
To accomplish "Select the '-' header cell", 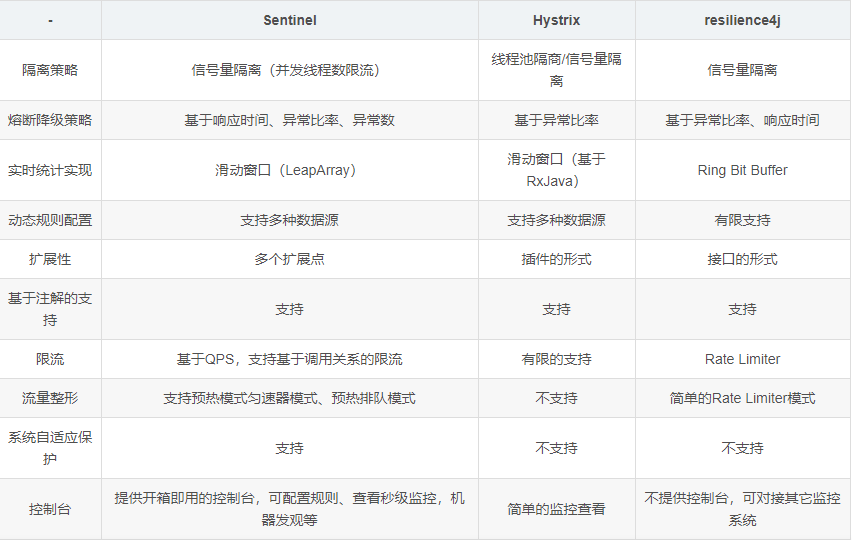I will click(x=50, y=20).
